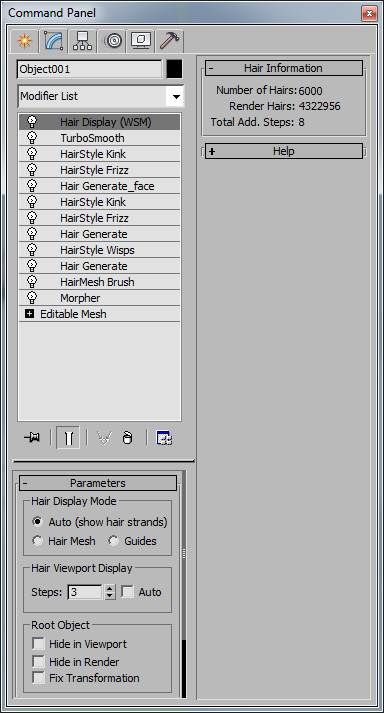This screenshot has height=713, width=384.
Task: Open the Motion panel wheel icon
Action: click(112, 41)
